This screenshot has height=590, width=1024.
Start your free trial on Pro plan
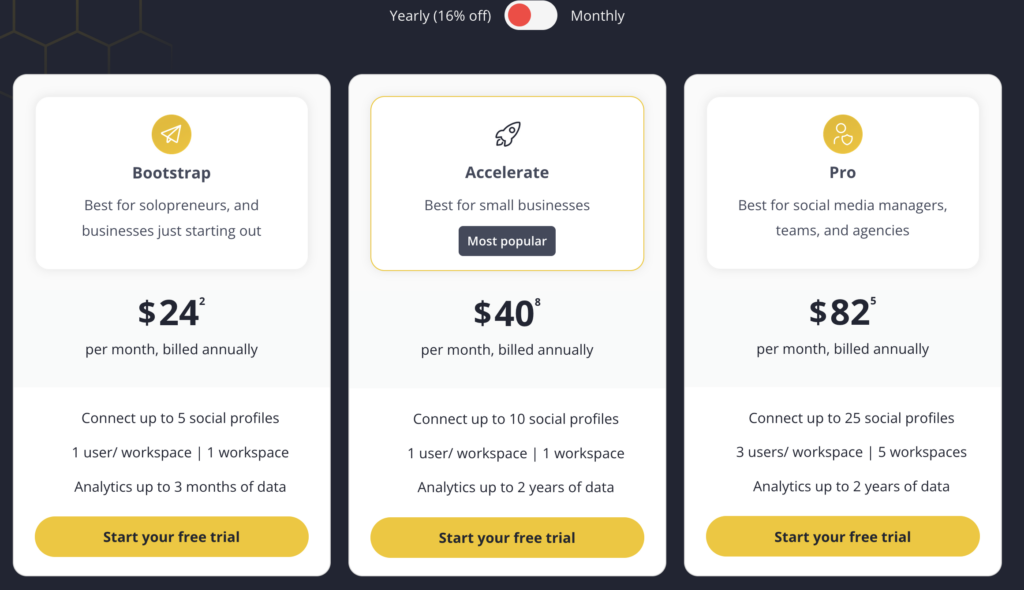click(x=842, y=537)
